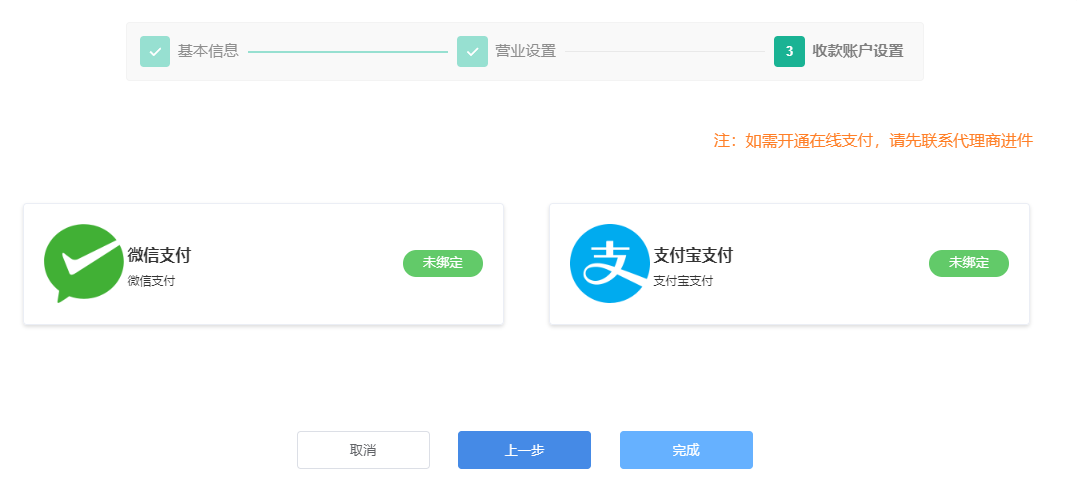Click the Alipay blue logo
Viewport: 1077px width, 484px height.
(609, 263)
